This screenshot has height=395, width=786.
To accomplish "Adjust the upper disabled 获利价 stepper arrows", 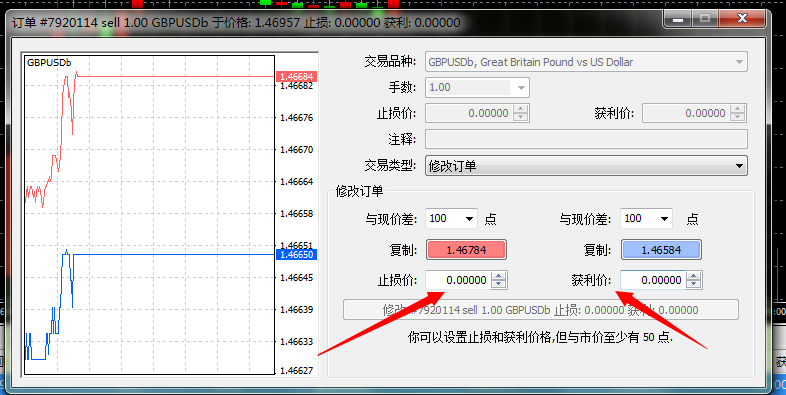I will [738, 113].
